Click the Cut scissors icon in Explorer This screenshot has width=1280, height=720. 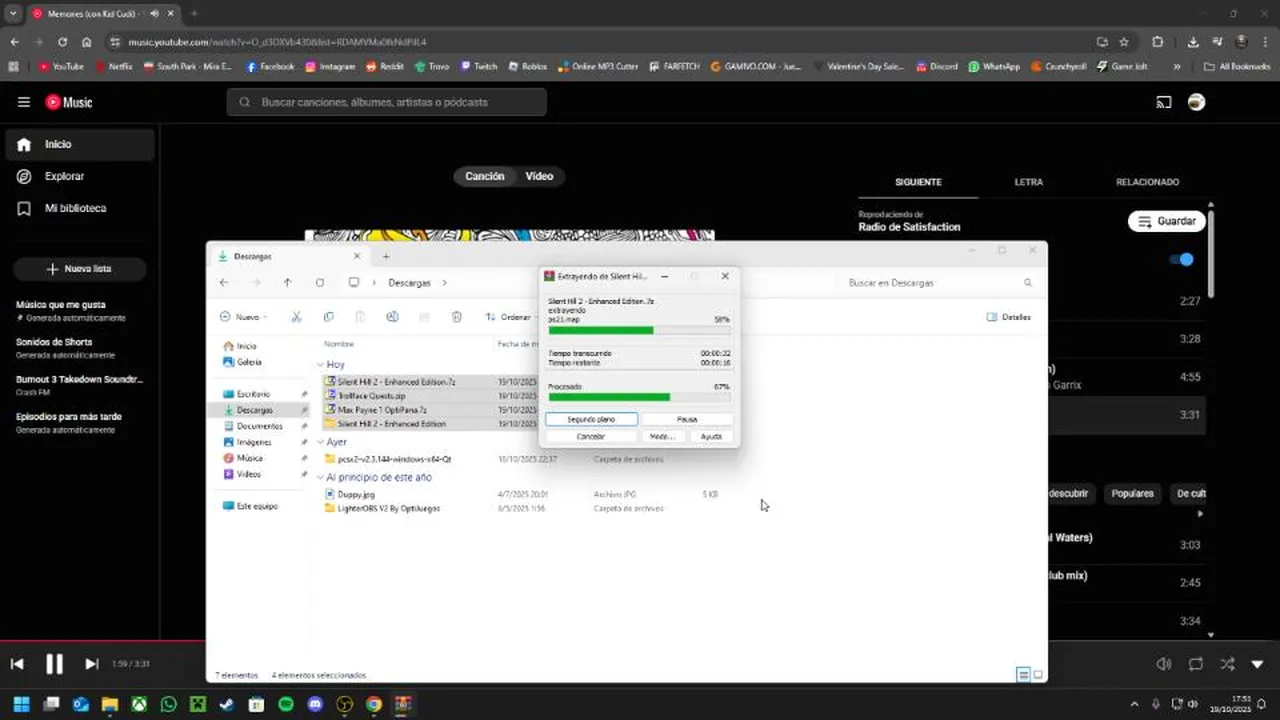tap(296, 317)
